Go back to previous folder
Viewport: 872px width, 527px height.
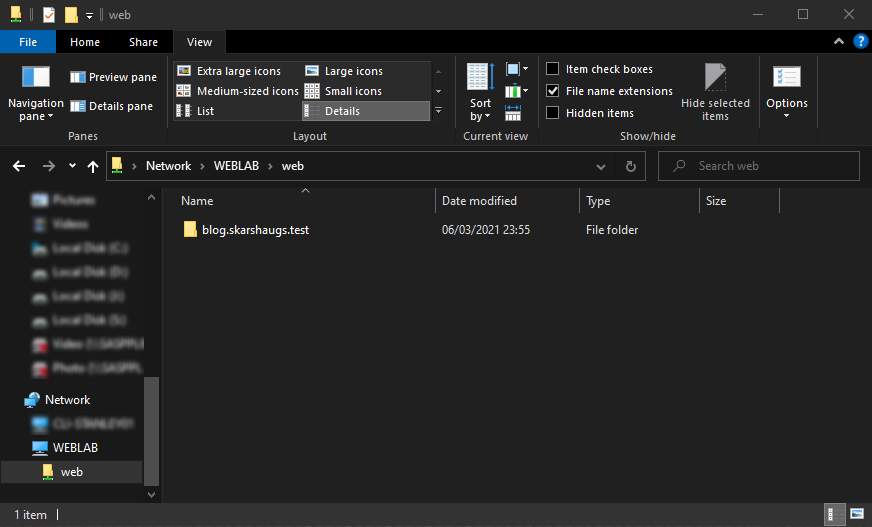pyautogui.click(x=19, y=166)
